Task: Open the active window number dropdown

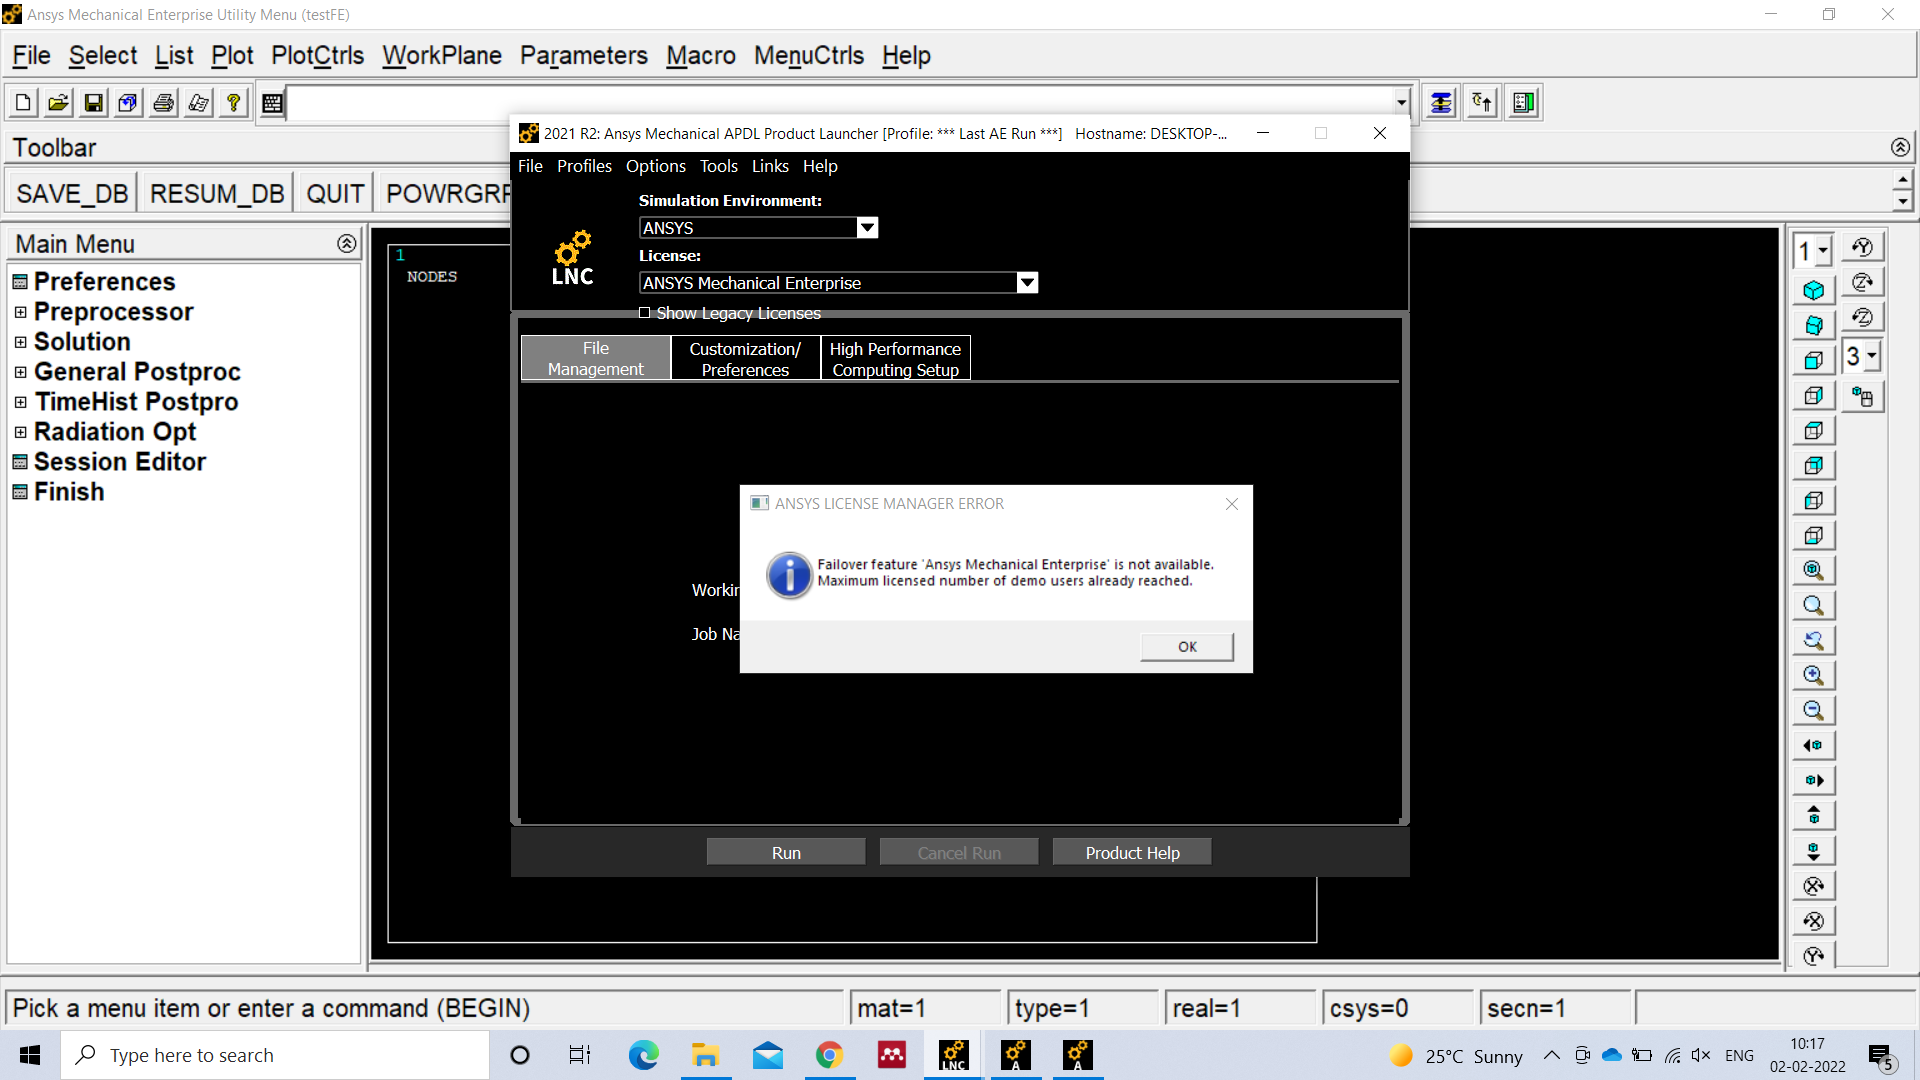Action: 1824,251
